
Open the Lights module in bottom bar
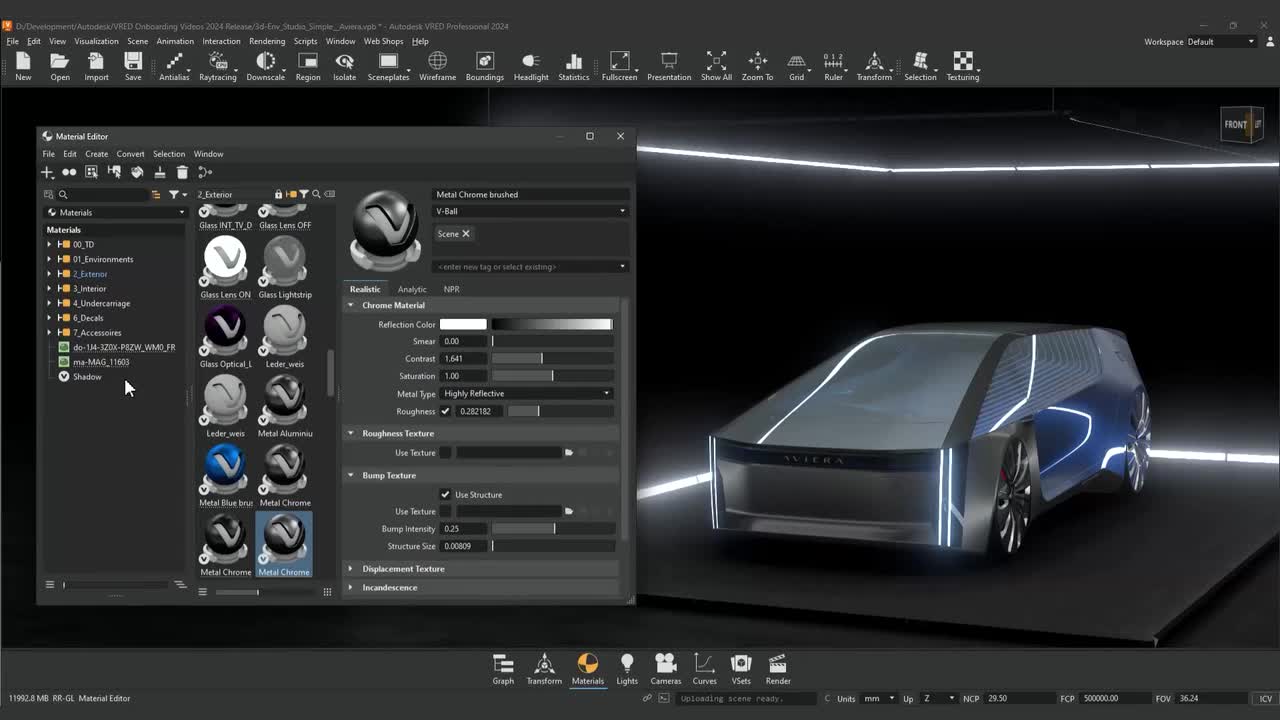pyautogui.click(x=627, y=669)
